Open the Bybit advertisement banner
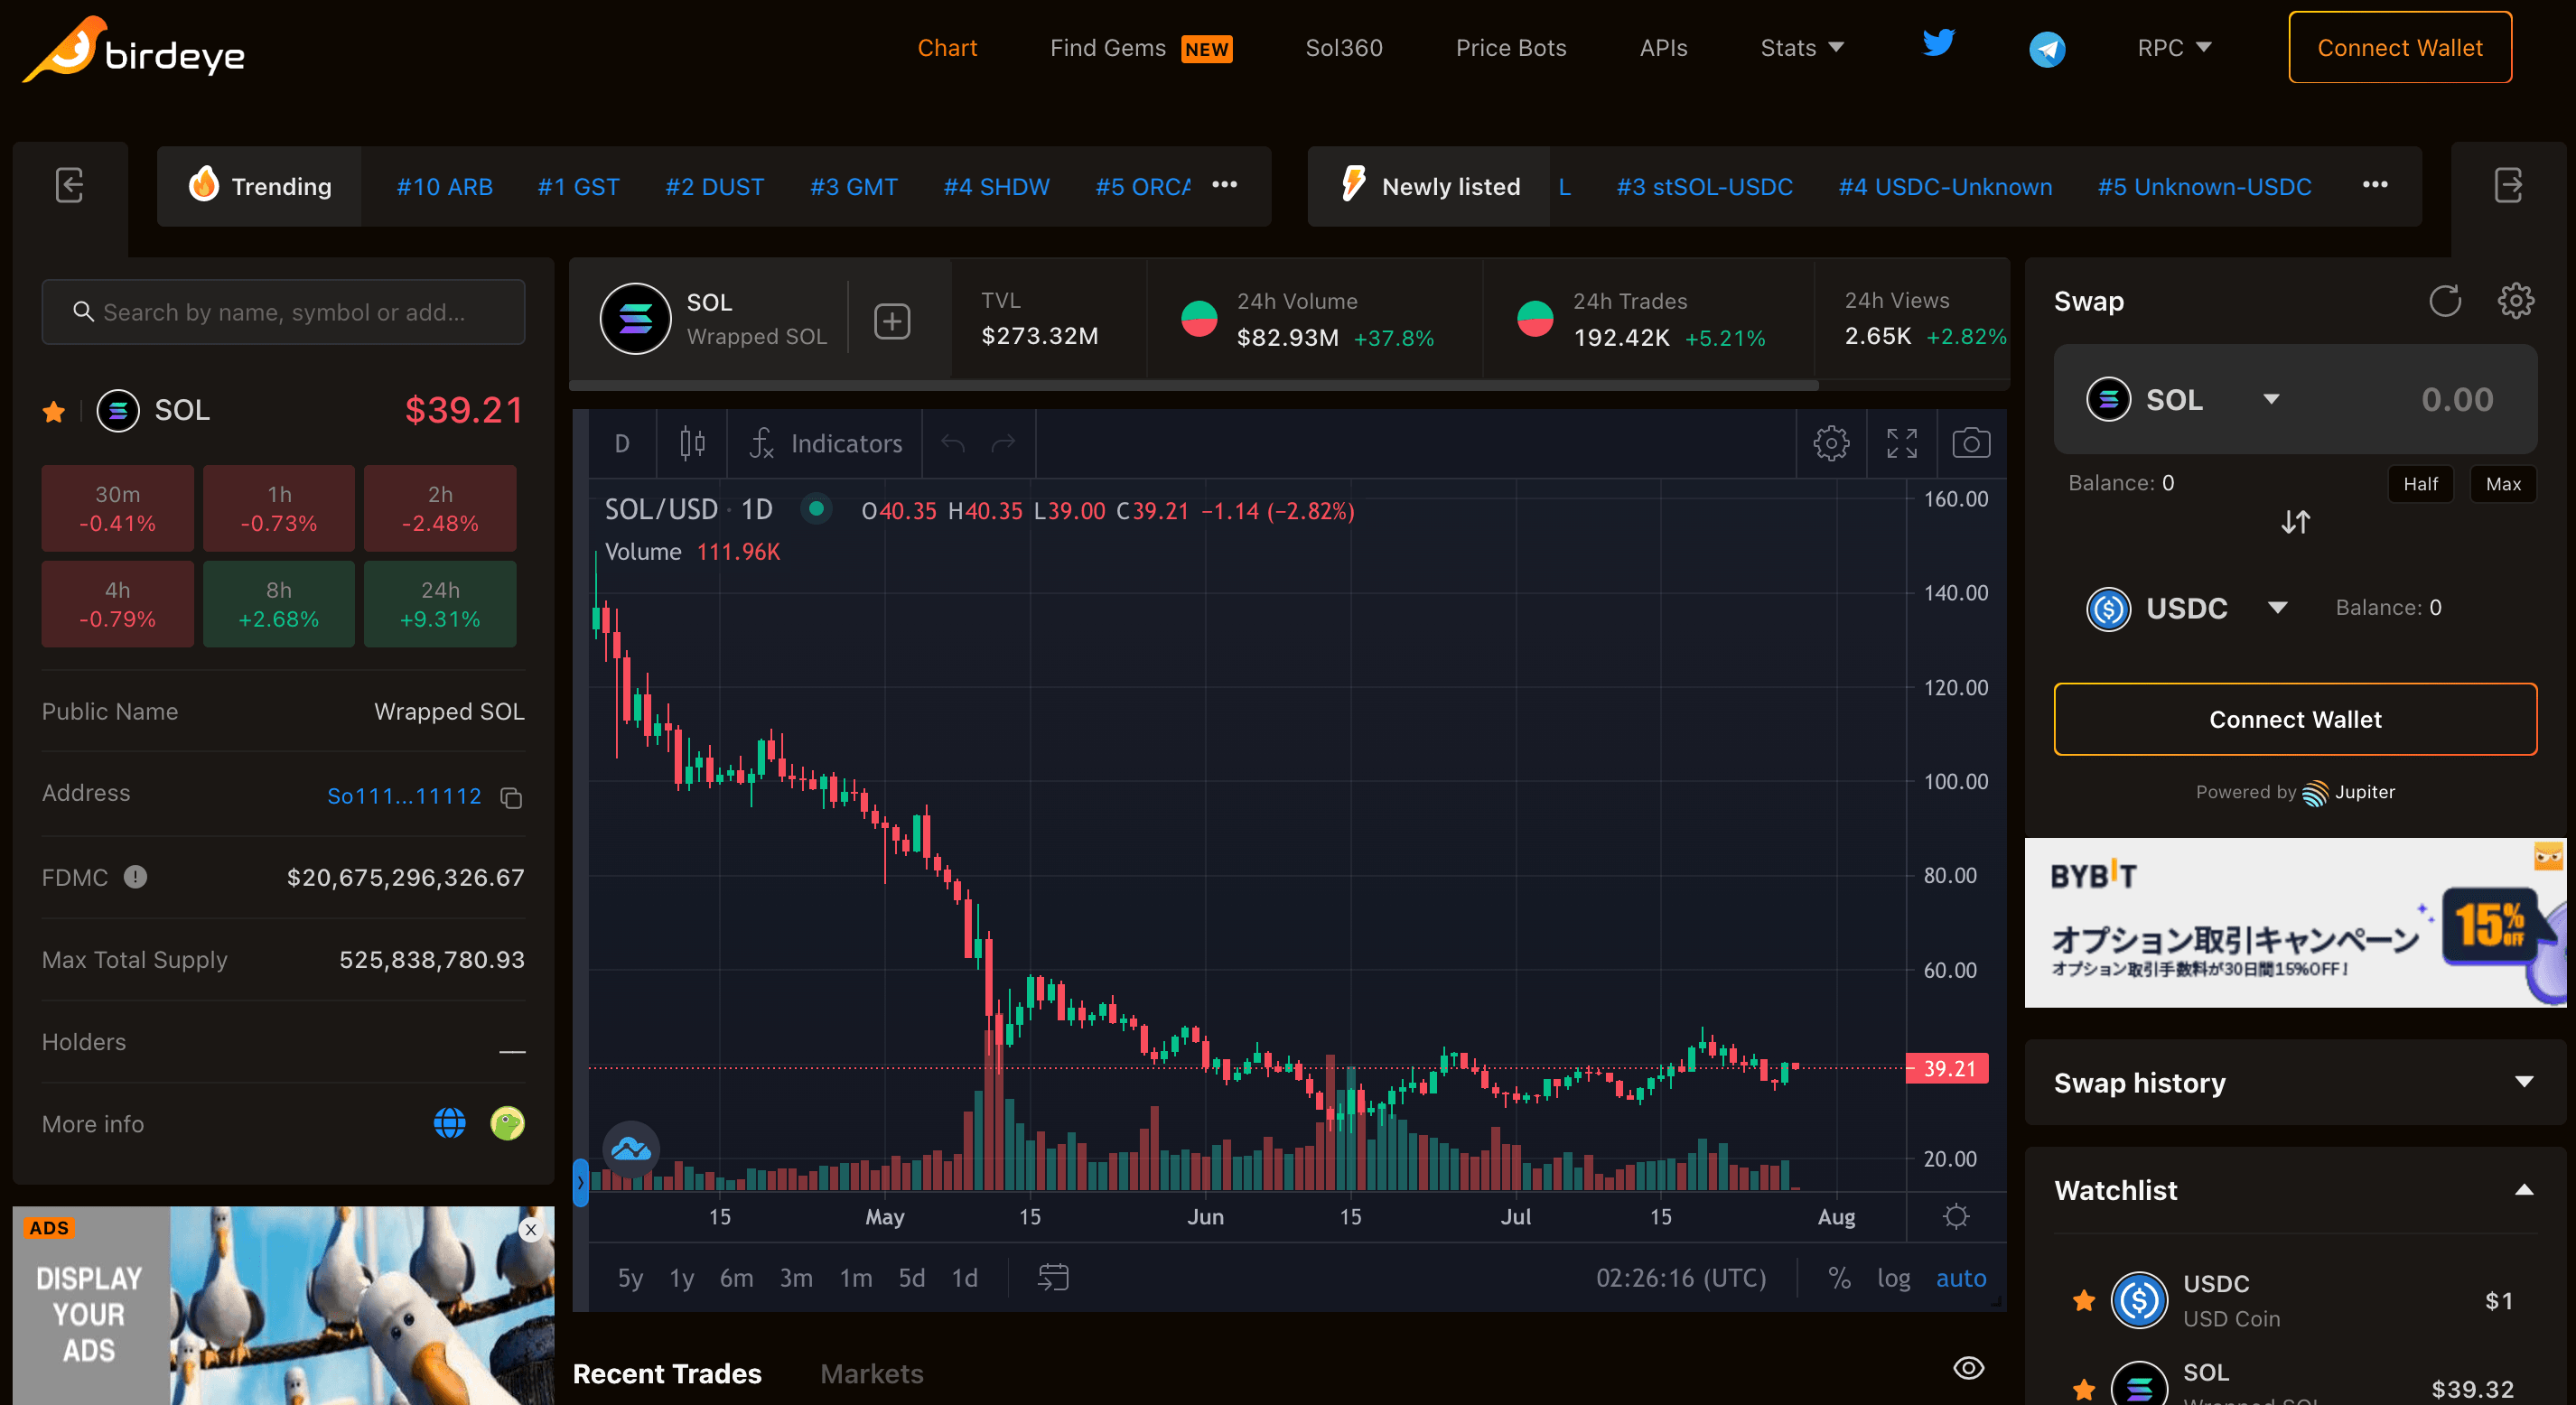The image size is (2576, 1405). tap(2294, 922)
